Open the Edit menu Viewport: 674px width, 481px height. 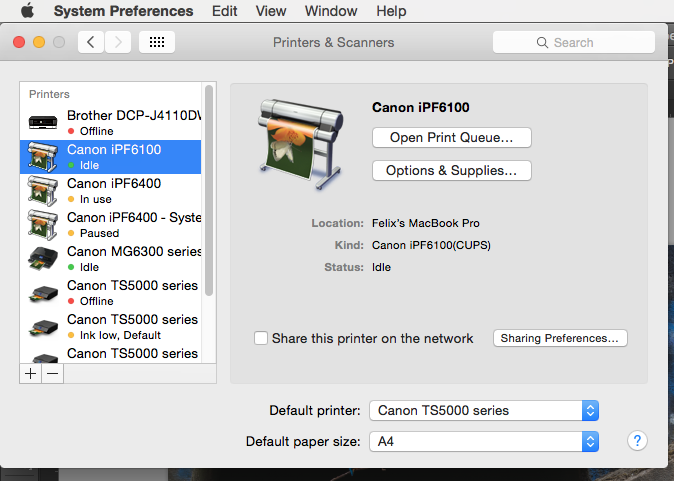pyautogui.click(x=225, y=11)
